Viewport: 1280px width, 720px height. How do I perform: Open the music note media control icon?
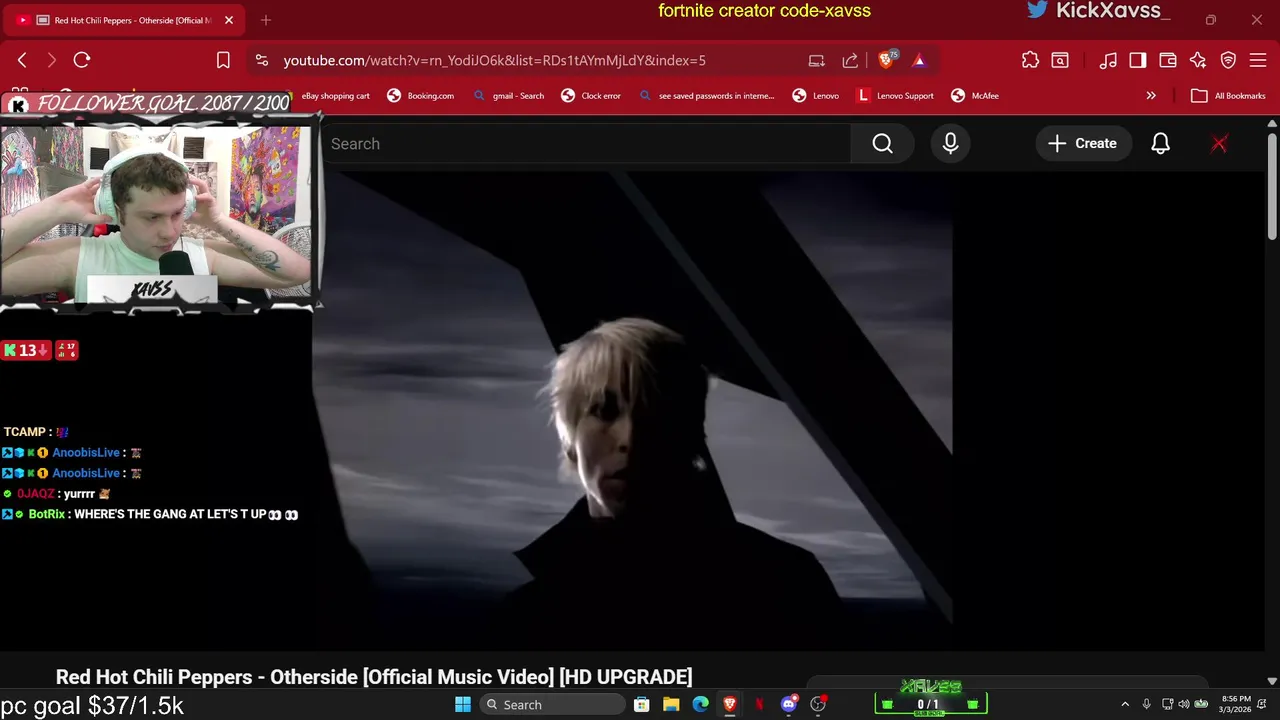click(1108, 60)
